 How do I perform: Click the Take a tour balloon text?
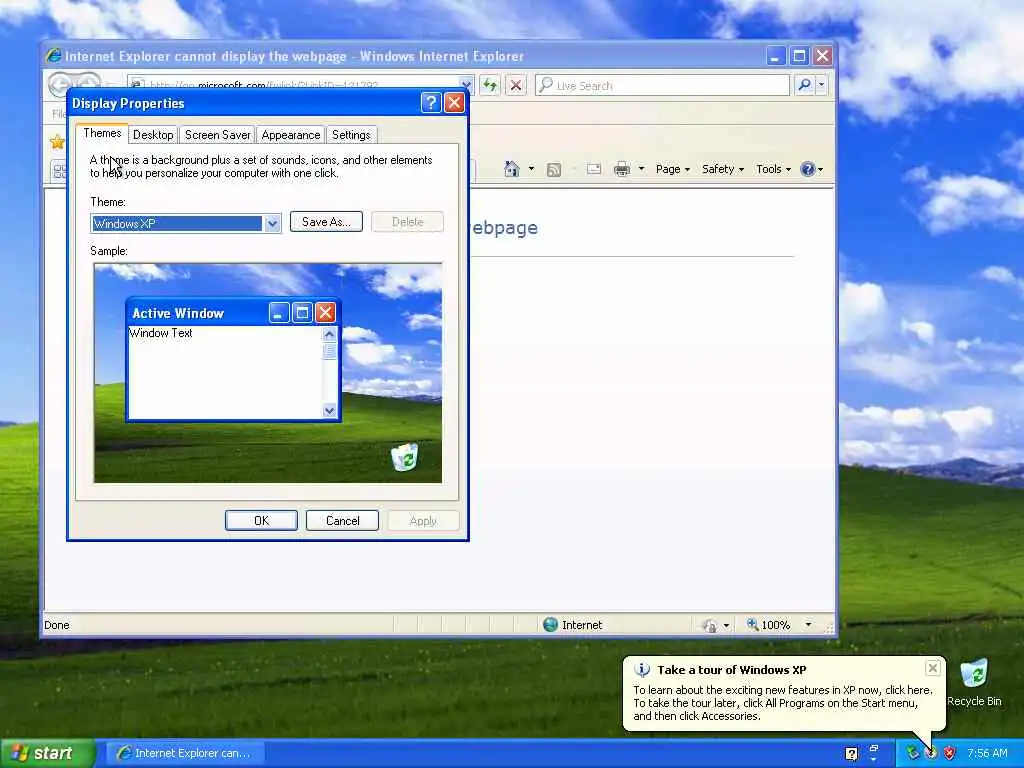[783, 703]
